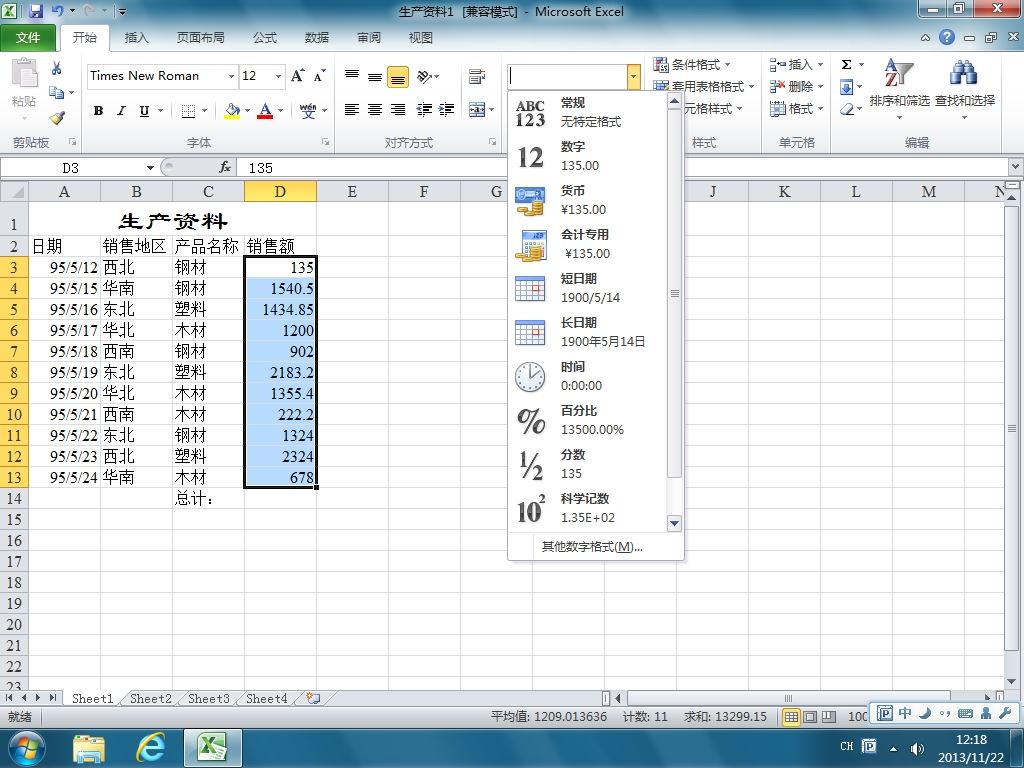Open the 文件 file tab
The width and height of the screenshot is (1024, 768).
[x=27, y=38]
